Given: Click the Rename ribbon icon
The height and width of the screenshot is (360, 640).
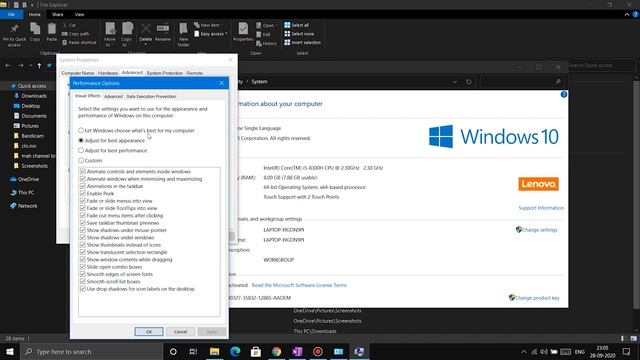Looking at the screenshot, I should pyautogui.click(x=163, y=32).
